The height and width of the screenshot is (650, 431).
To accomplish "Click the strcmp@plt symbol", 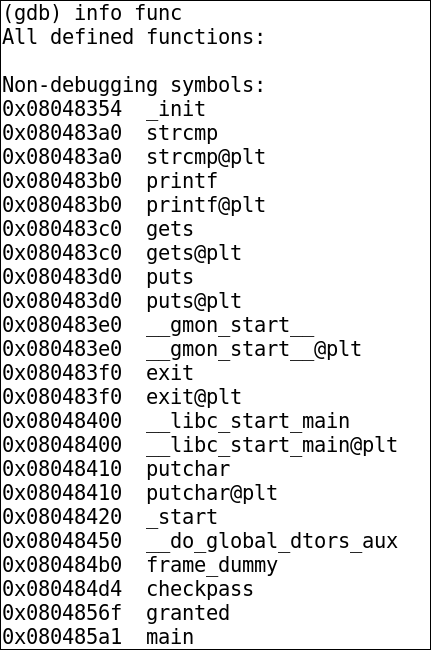I will pyautogui.click(x=206, y=157).
